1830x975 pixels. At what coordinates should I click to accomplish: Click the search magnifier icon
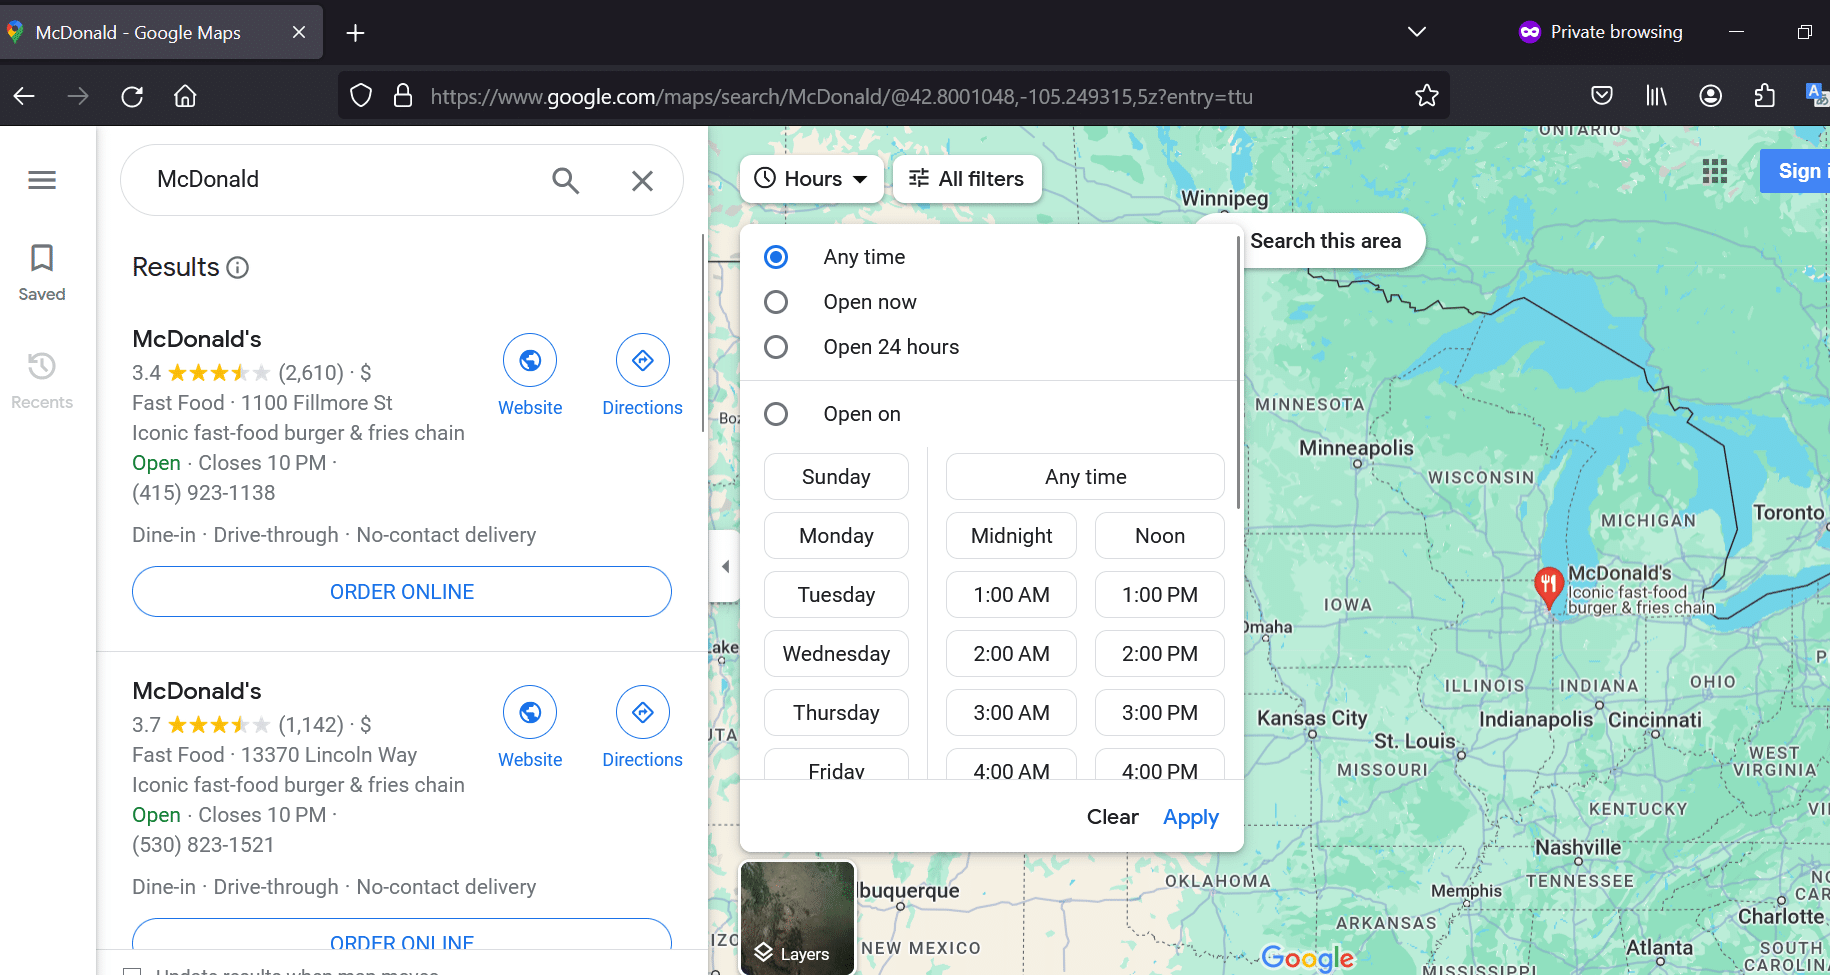(565, 180)
